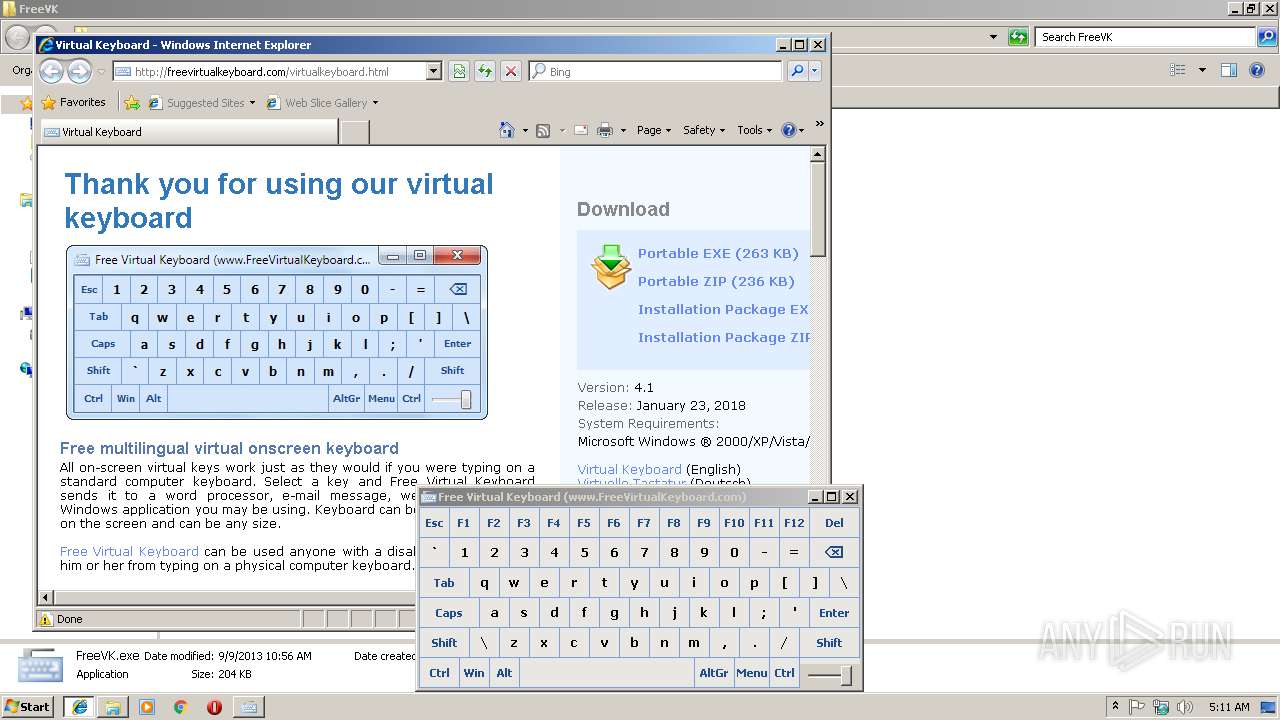The image size is (1280, 720).
Task: Click the RSS Feeds icon
Action: (543, 130)
